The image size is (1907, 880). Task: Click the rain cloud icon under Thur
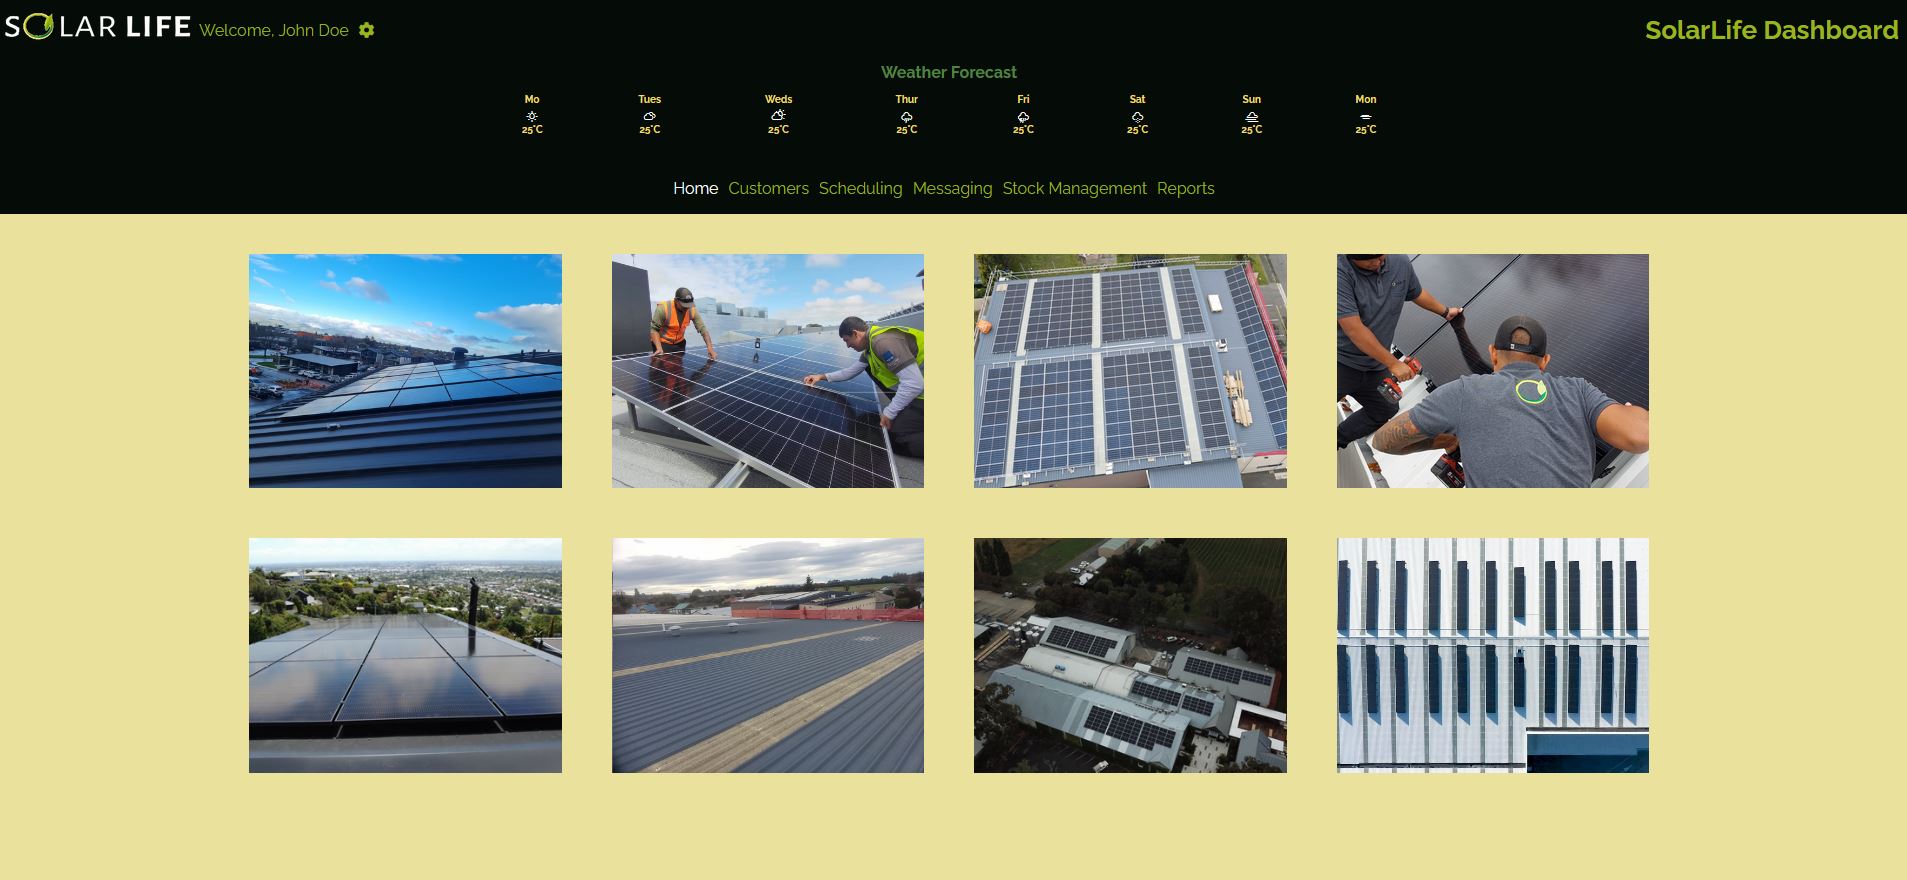point(907,117)
